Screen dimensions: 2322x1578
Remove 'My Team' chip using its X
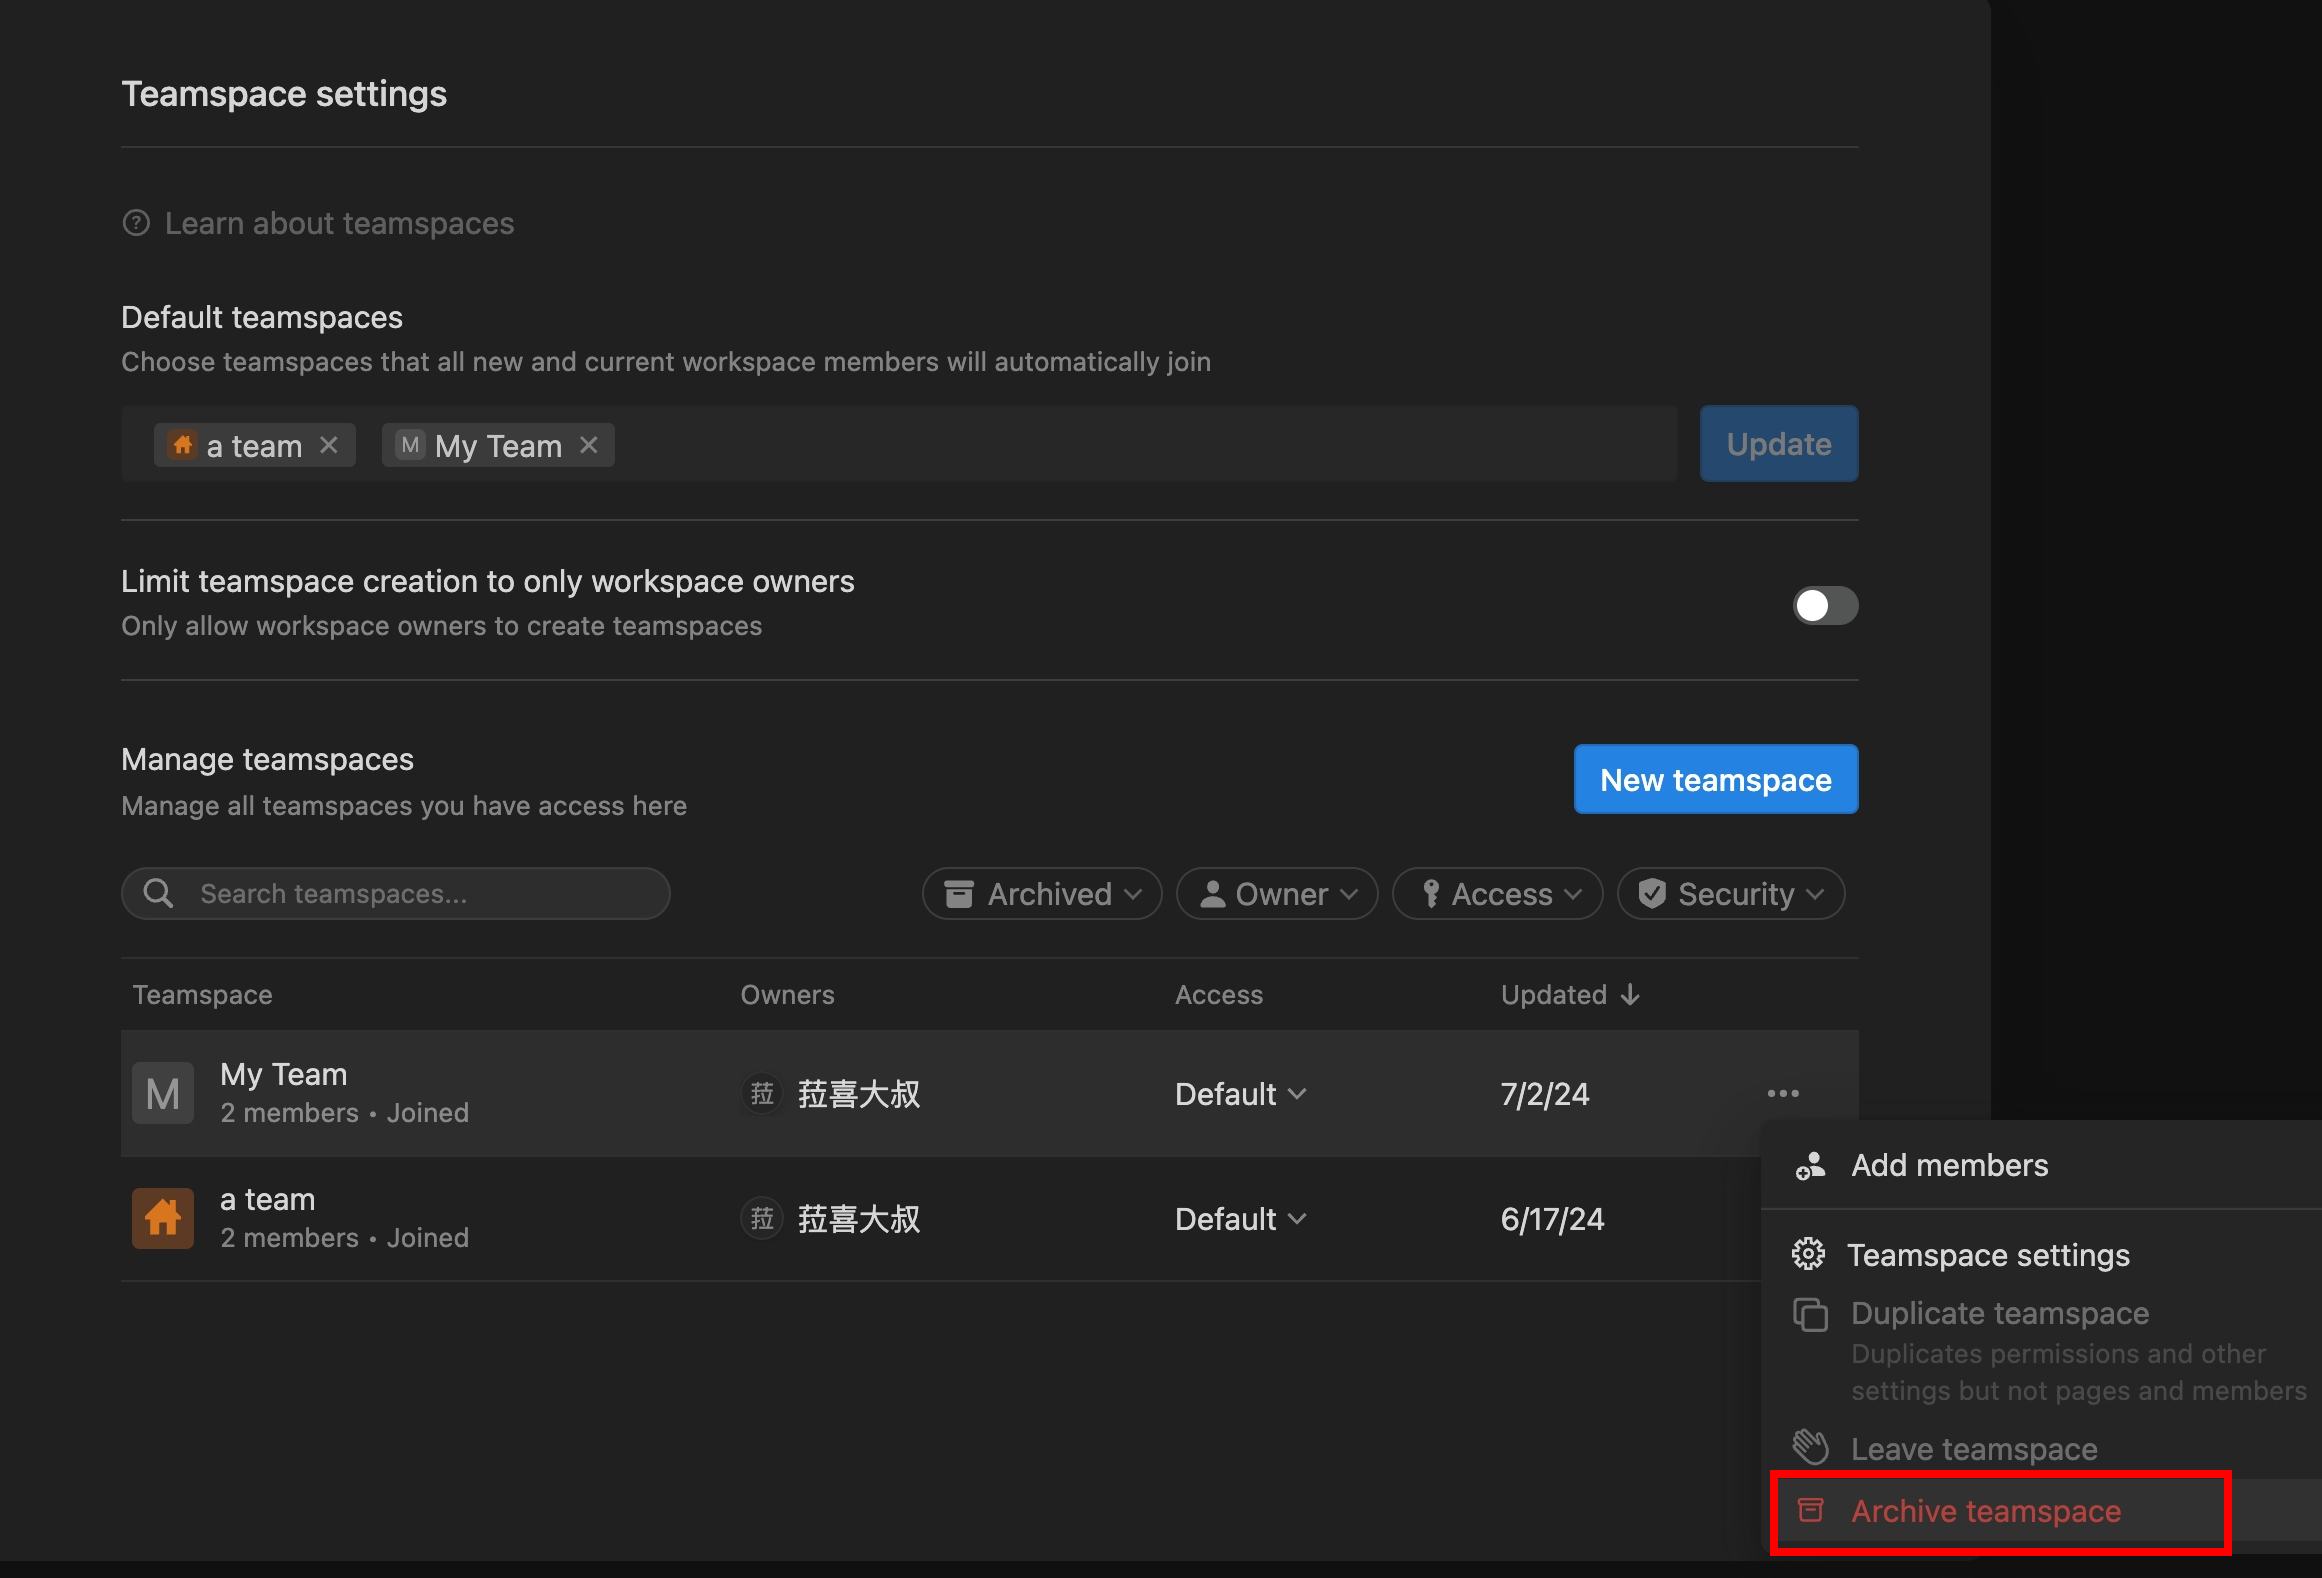tap(589, 445)
